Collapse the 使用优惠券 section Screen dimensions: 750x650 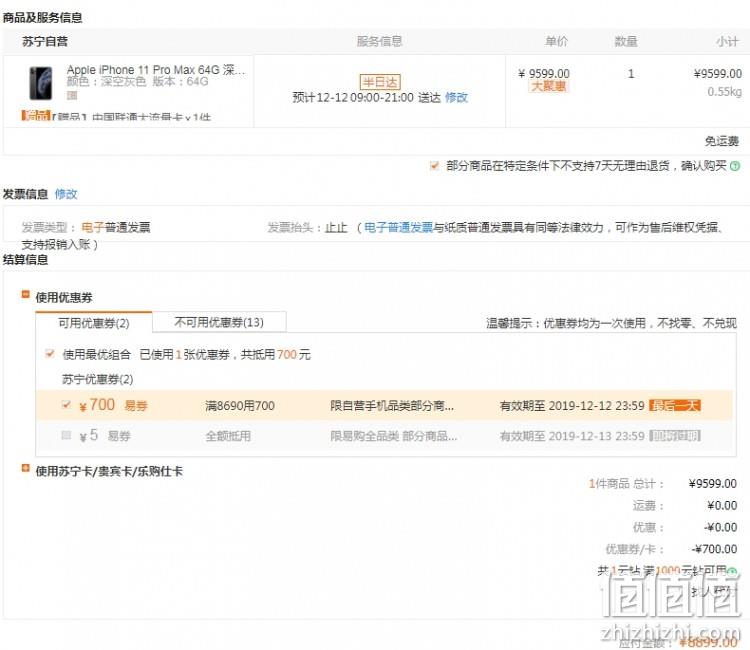point(25,295)
